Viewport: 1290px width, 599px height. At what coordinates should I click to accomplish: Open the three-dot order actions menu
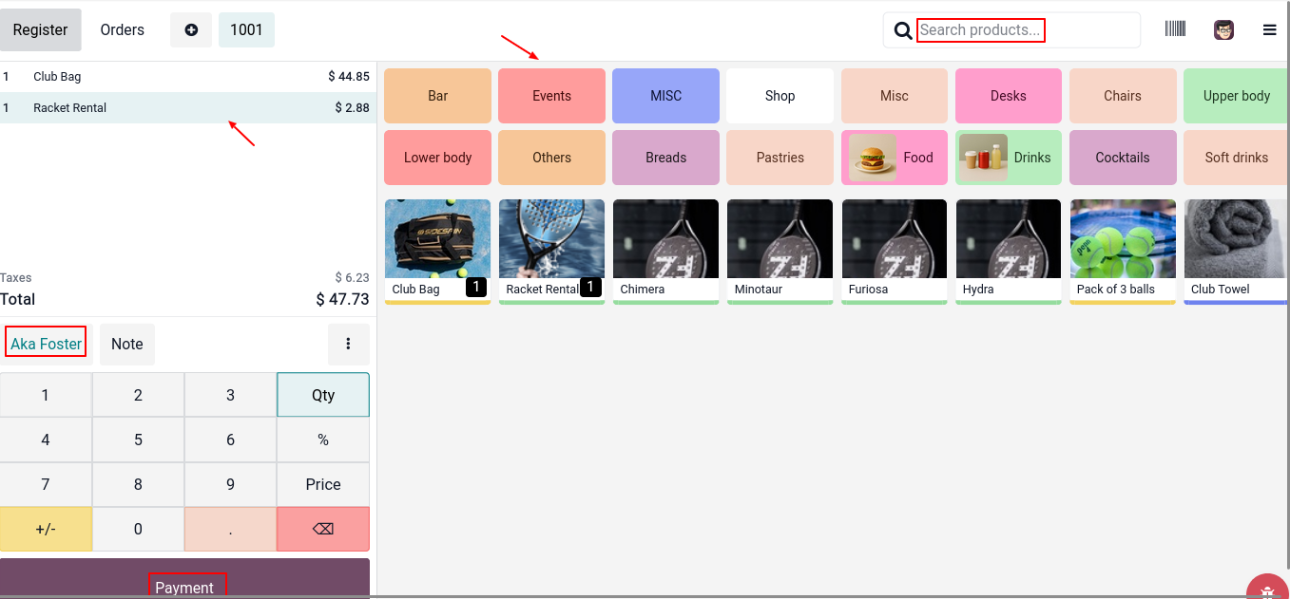click(x=348, y=344)
